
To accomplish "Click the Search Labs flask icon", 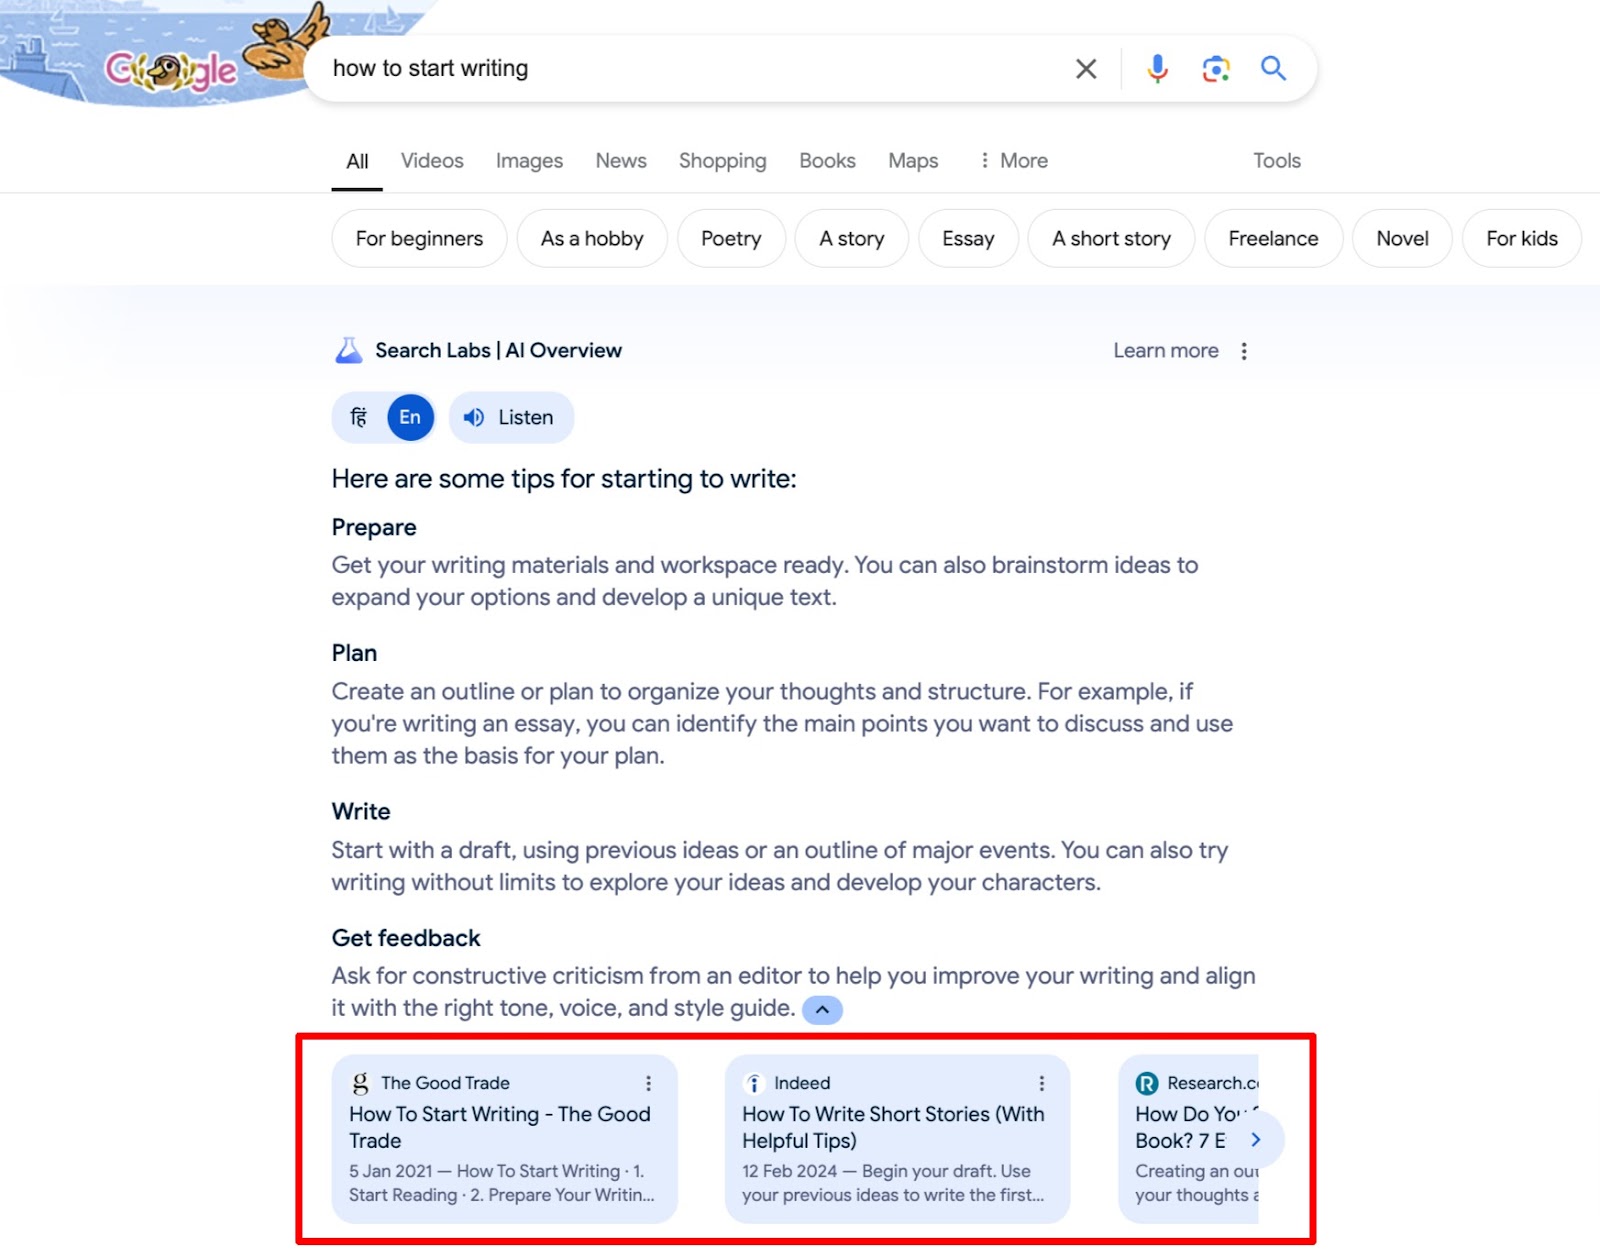I will pos(348,351).
